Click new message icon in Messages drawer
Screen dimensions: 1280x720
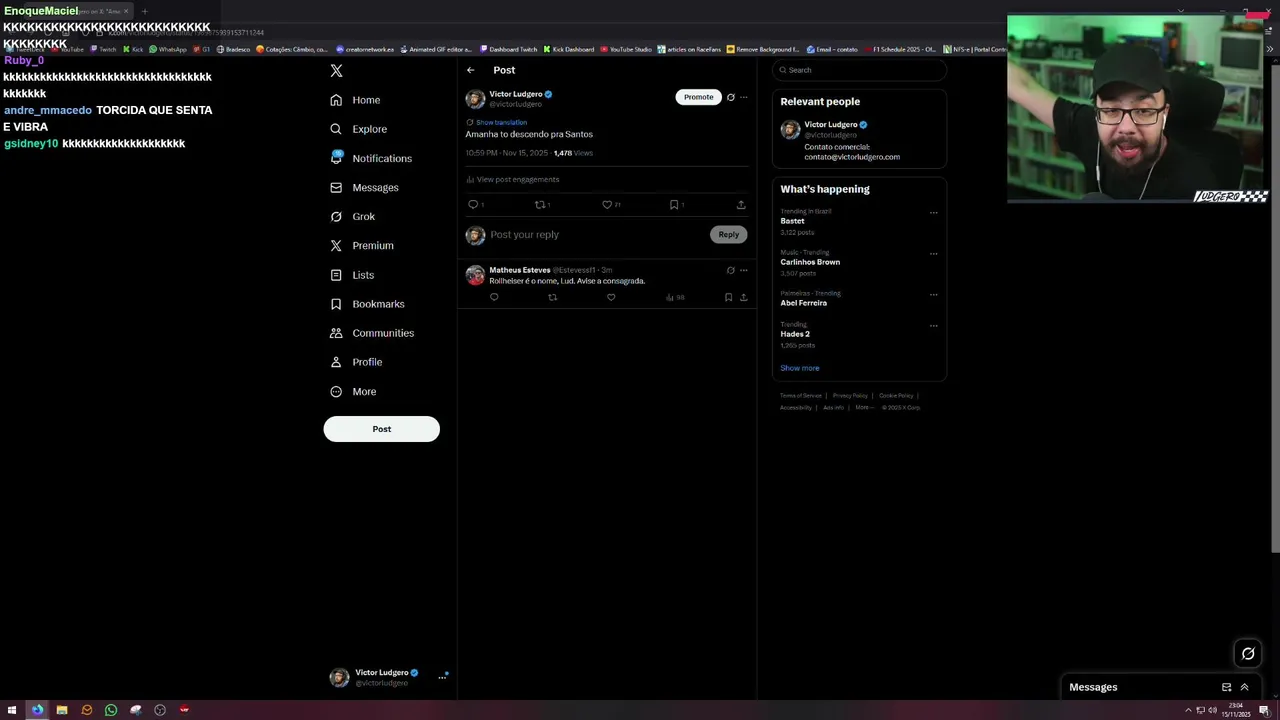pos(1226,687)
